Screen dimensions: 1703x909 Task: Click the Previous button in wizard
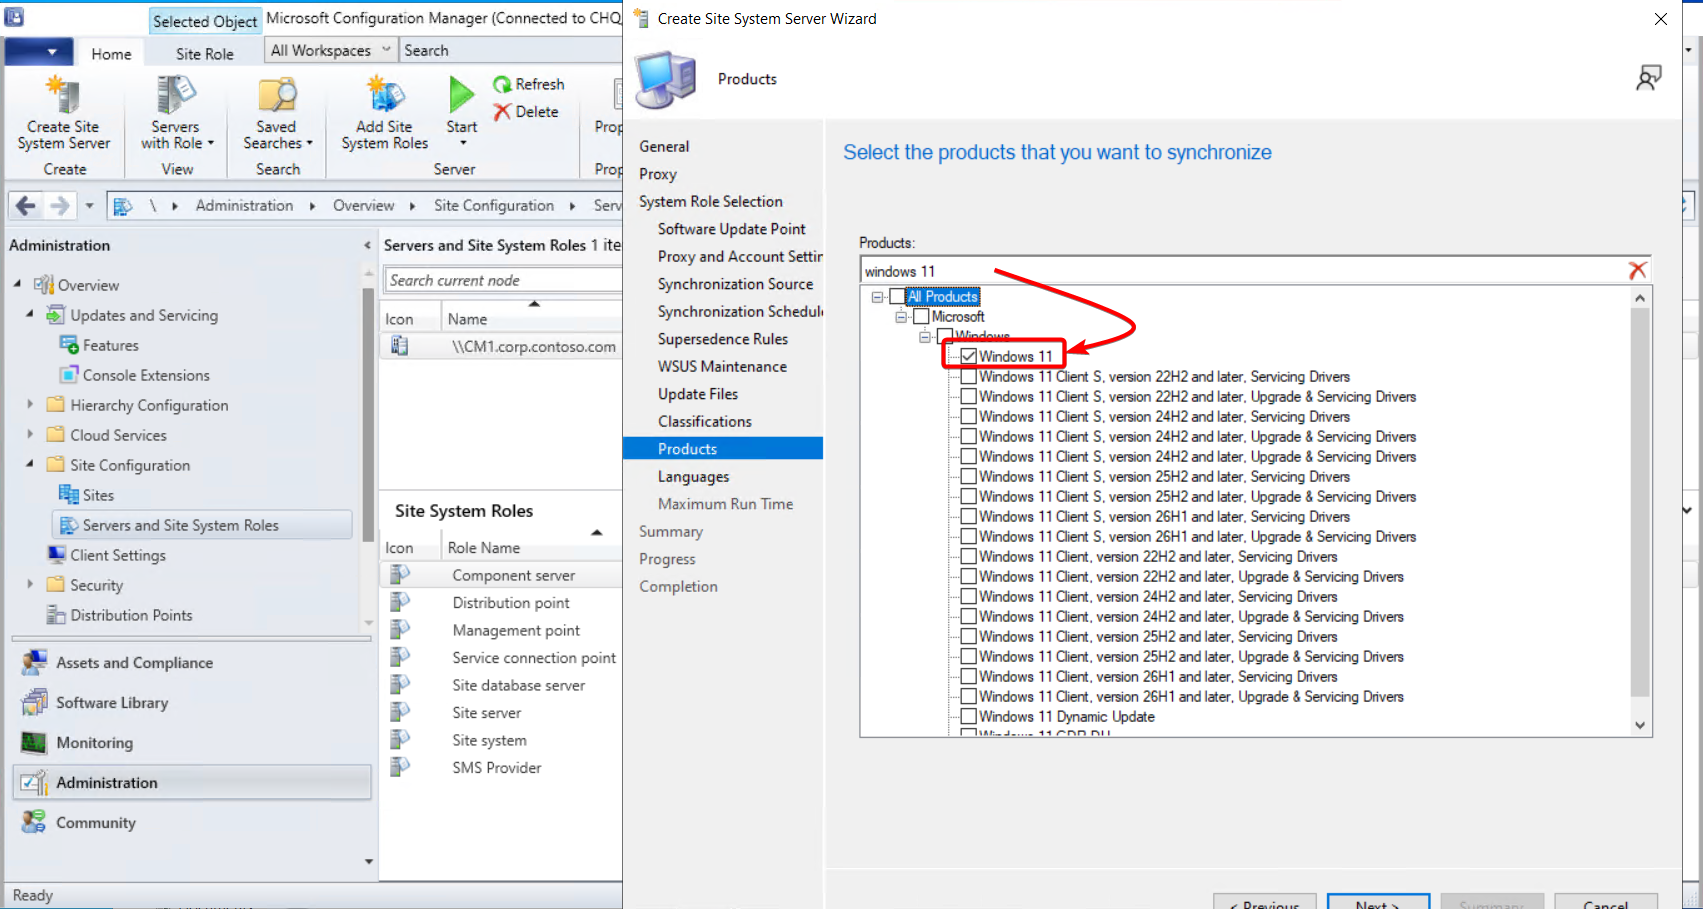point(1265,901)
